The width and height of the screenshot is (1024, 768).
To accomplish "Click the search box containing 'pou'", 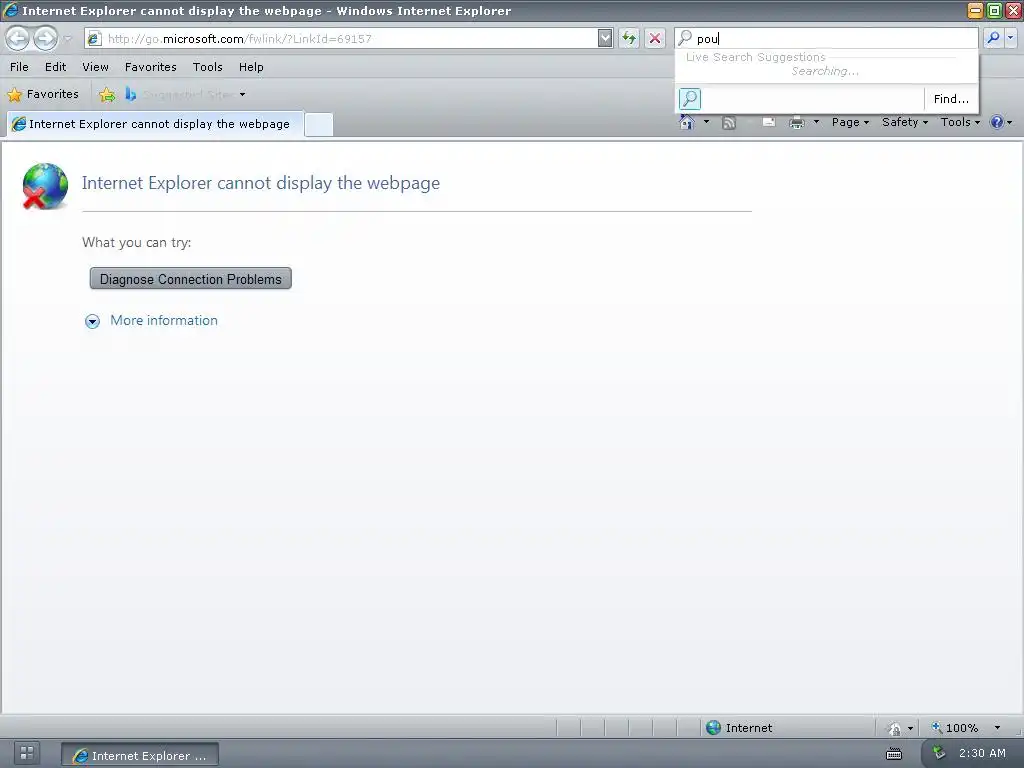I will pos(826,39).
